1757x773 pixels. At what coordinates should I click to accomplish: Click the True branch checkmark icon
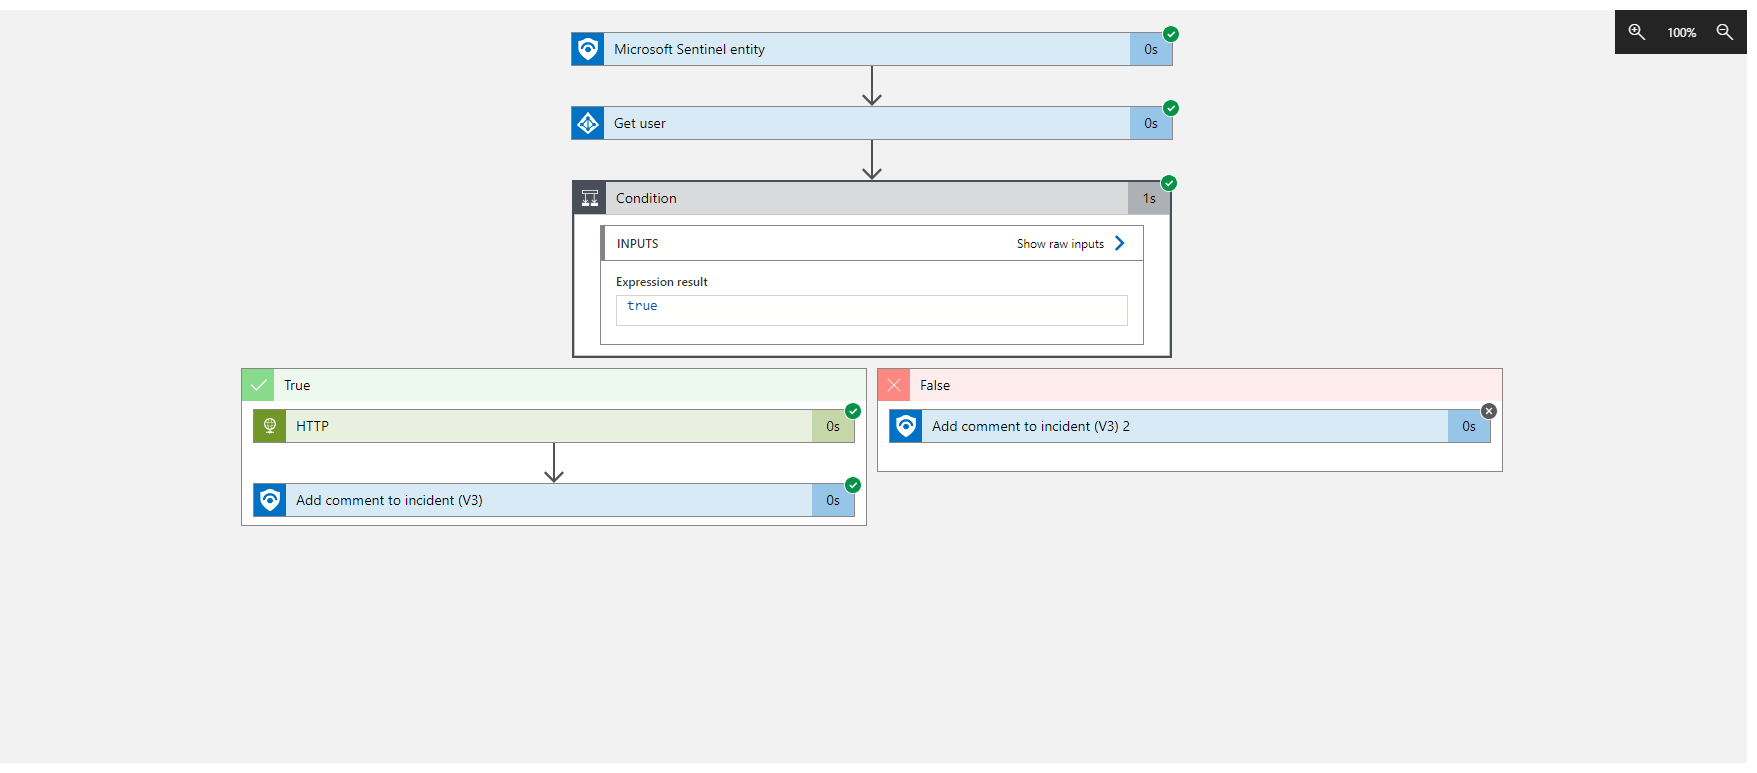pyautogui.click(x=258, y=385)
